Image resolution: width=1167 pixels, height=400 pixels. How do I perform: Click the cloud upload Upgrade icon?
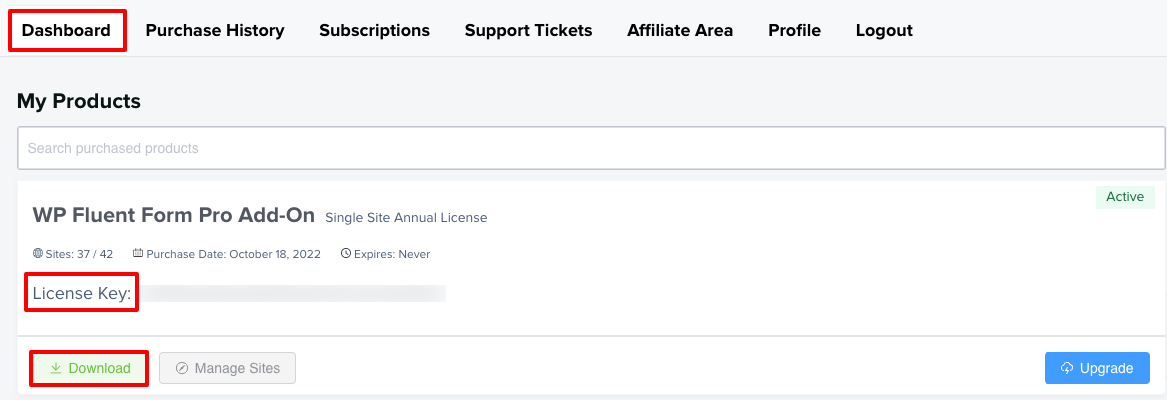[x=1067, y=368]
